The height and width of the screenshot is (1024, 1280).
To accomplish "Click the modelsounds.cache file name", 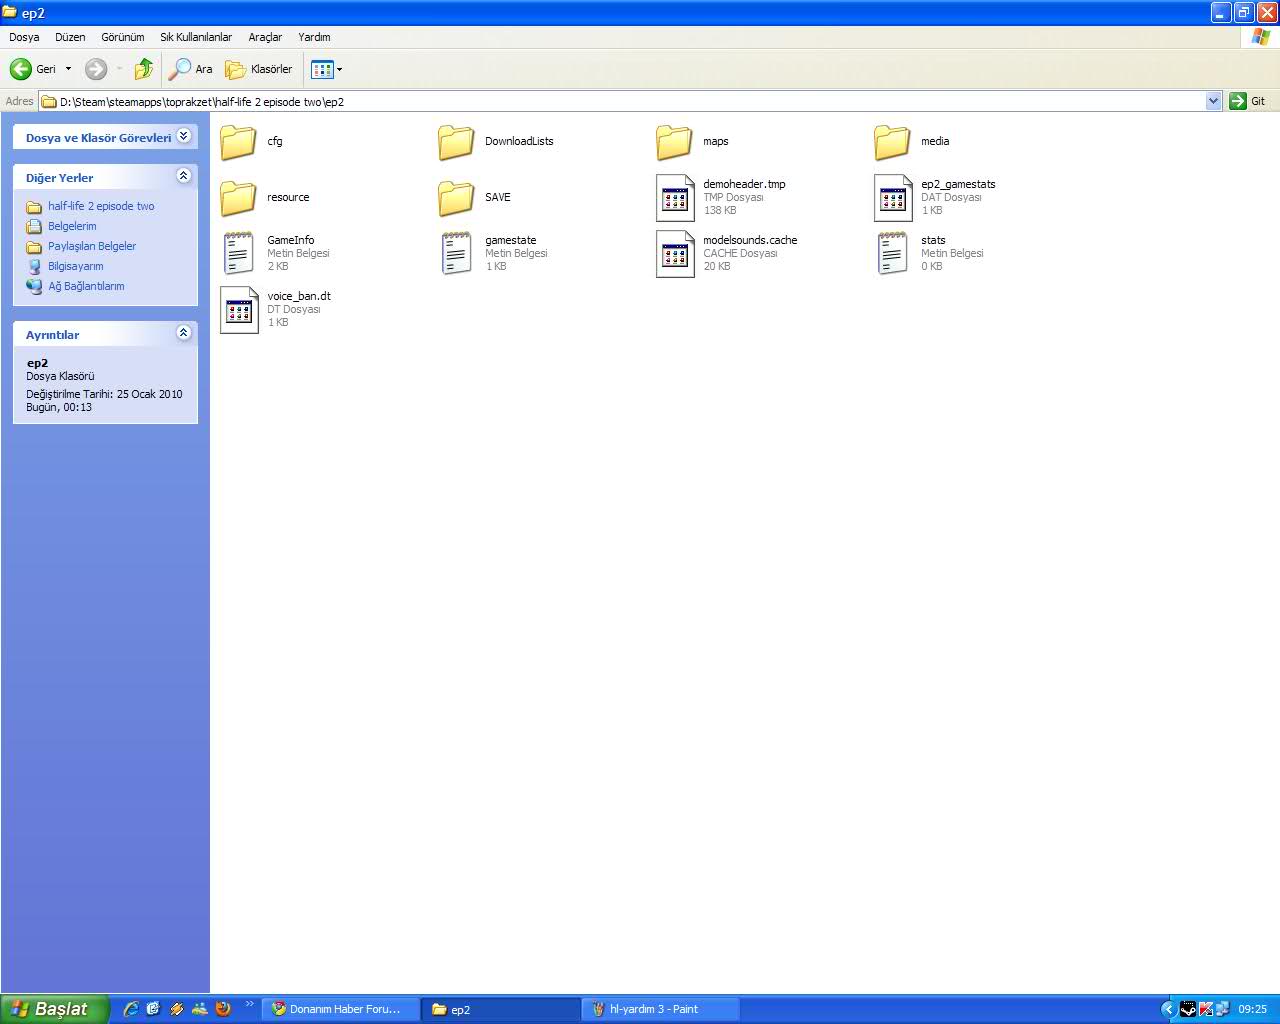I will click(750, 240).
